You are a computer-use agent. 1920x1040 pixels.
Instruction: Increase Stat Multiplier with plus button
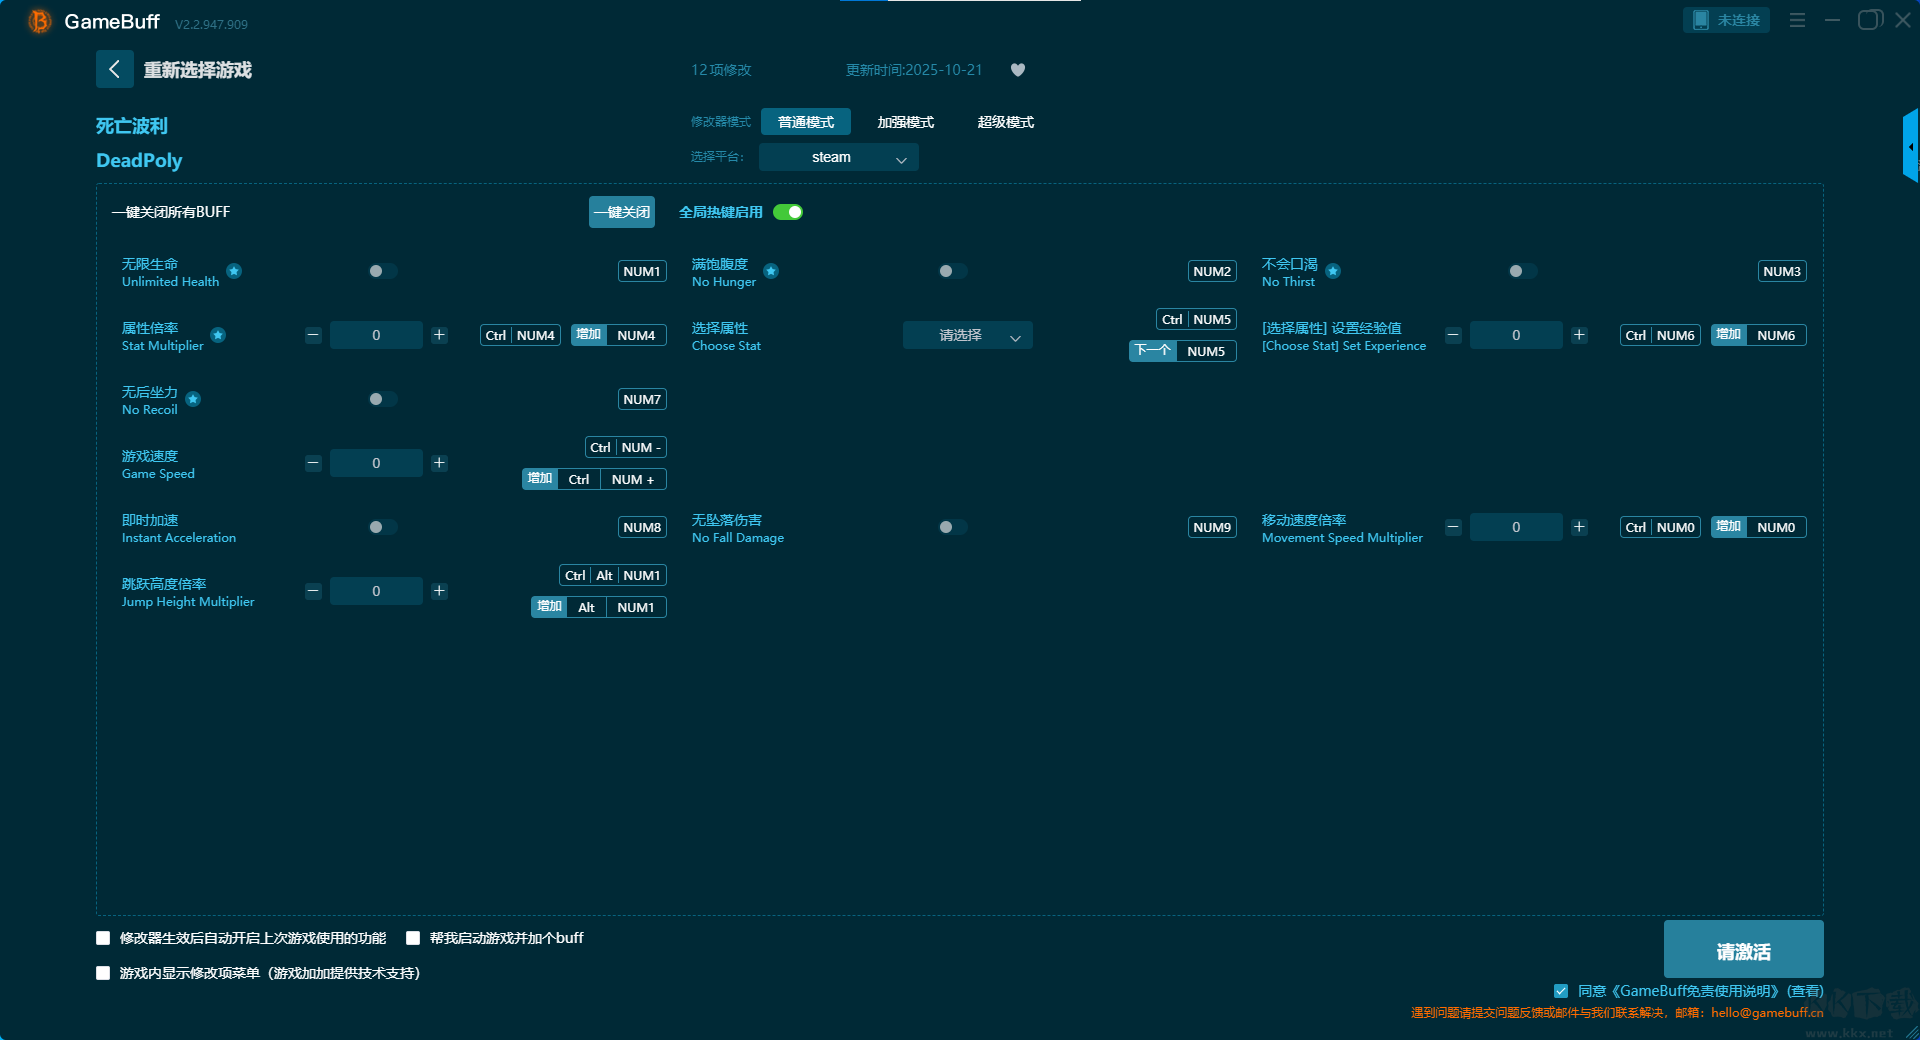(x=439, y=335)
